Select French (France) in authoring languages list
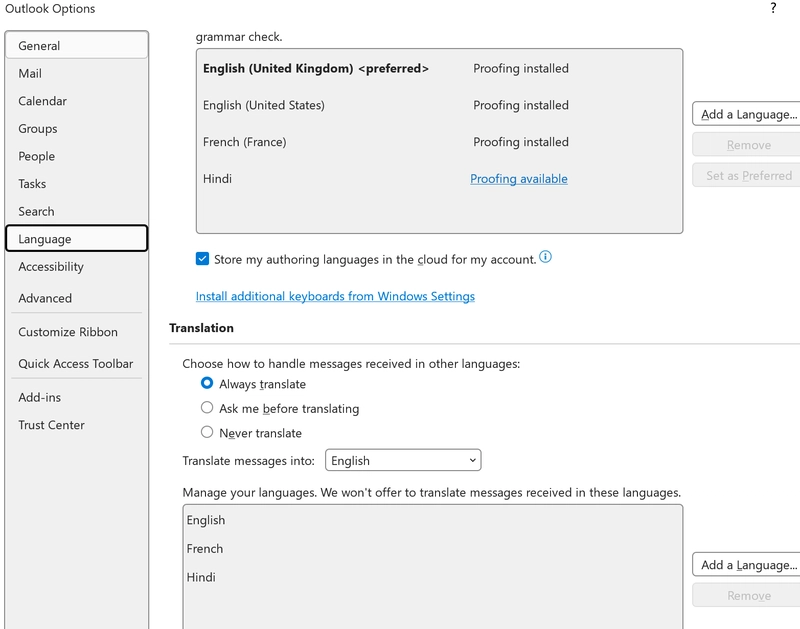 point(245,142)
